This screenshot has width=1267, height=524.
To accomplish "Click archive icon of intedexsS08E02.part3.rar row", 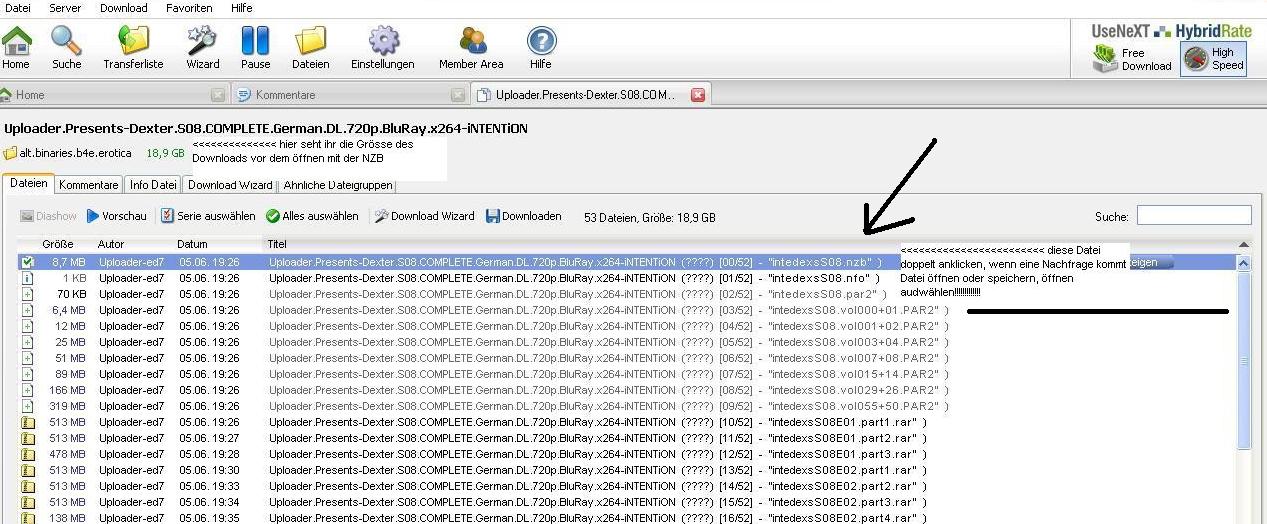I will [x=28, y=502].
